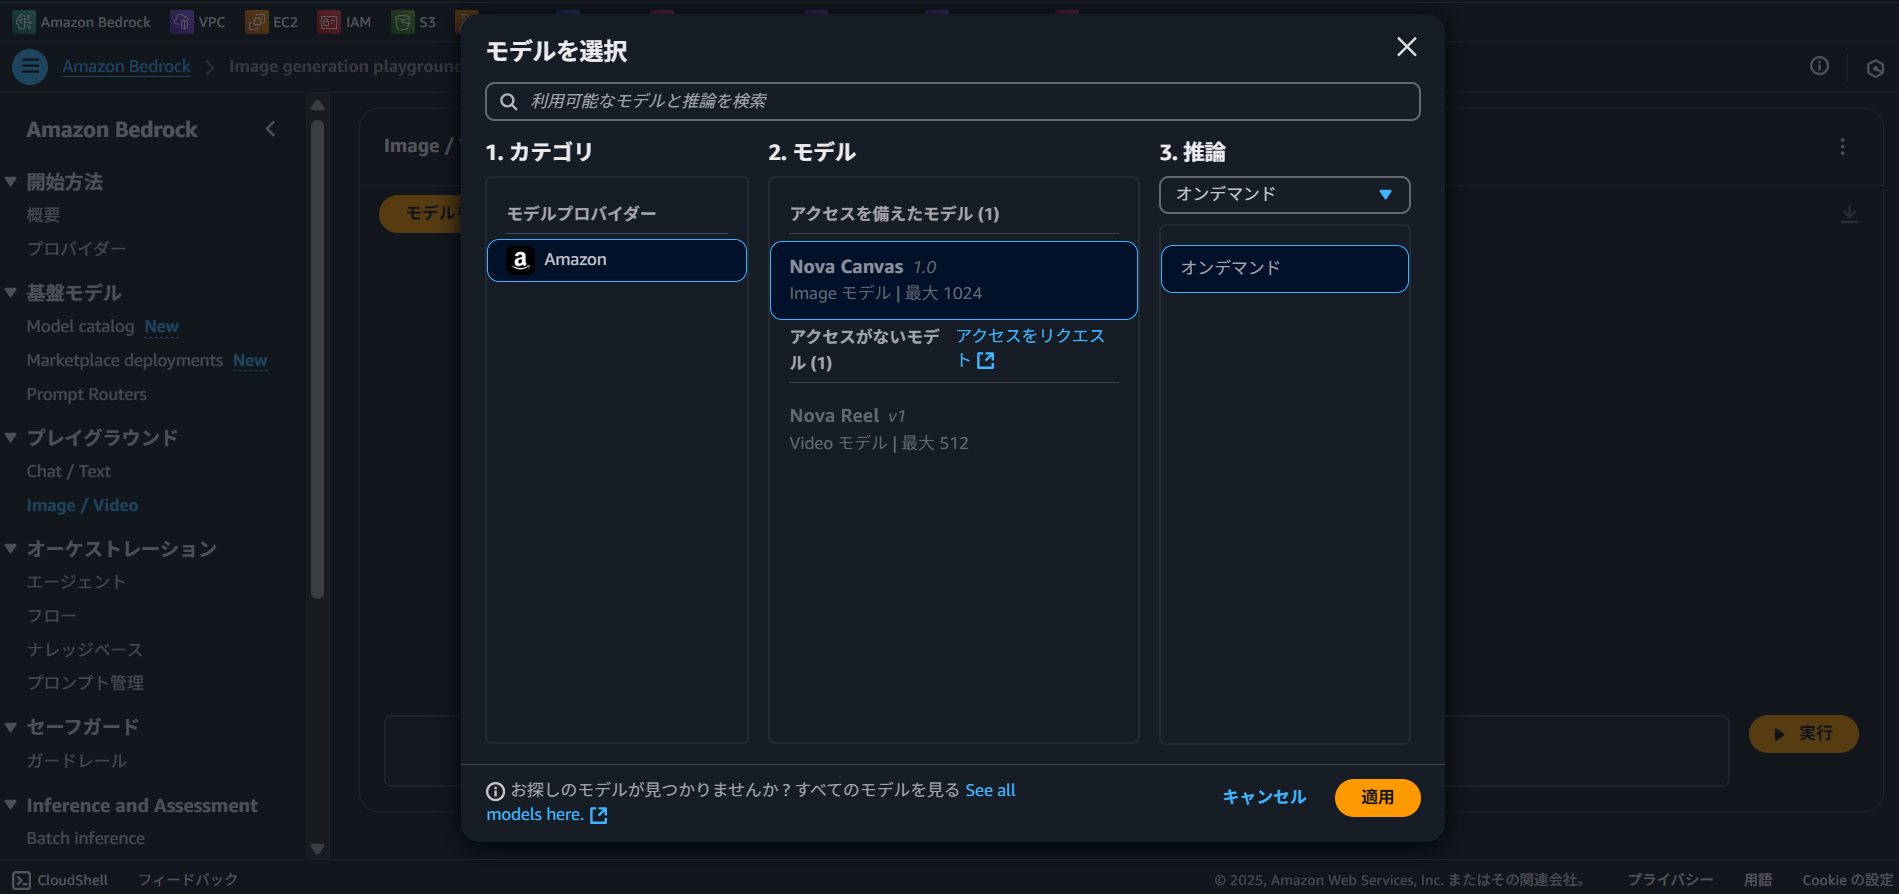This screenshot has height=894, width=1899.
Task: Open the S3 favorites shortcut
Action: (x=414, y=22)
